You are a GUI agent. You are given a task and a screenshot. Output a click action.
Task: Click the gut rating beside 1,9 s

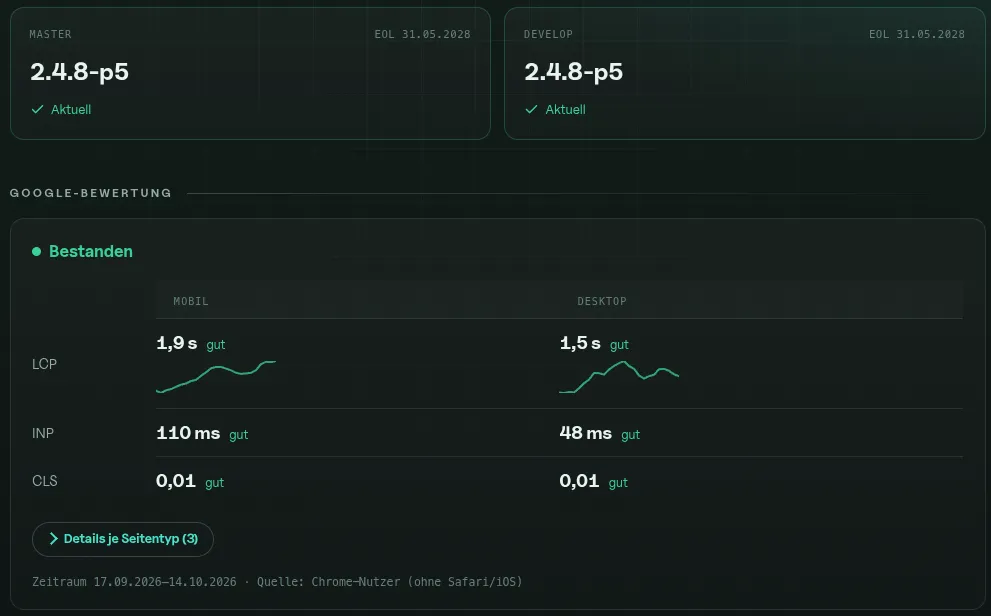pyautogui.click(x=216, y=345)
